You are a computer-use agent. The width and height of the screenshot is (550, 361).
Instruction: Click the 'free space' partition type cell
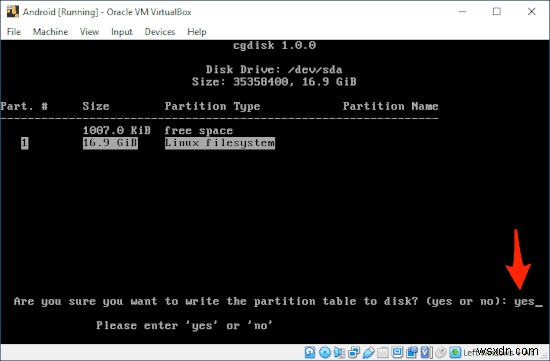tap(199, 131)
